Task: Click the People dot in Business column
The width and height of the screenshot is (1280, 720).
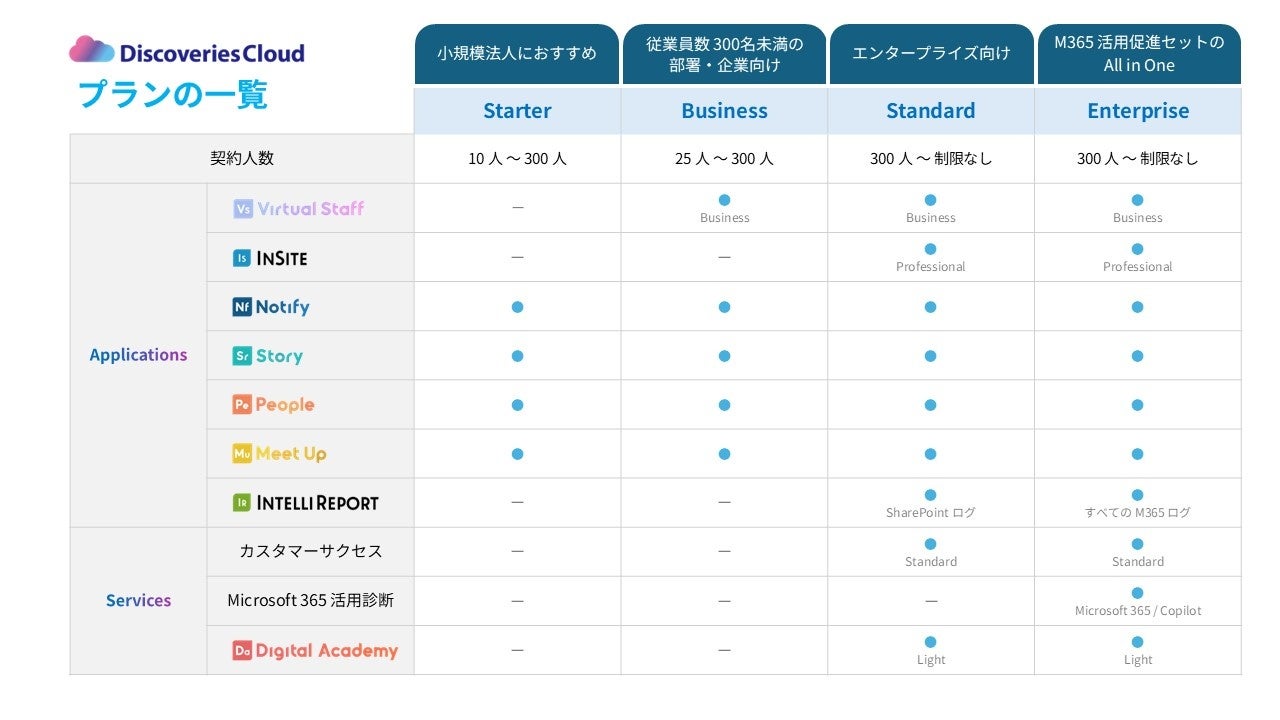Action: tap(724, 405)
